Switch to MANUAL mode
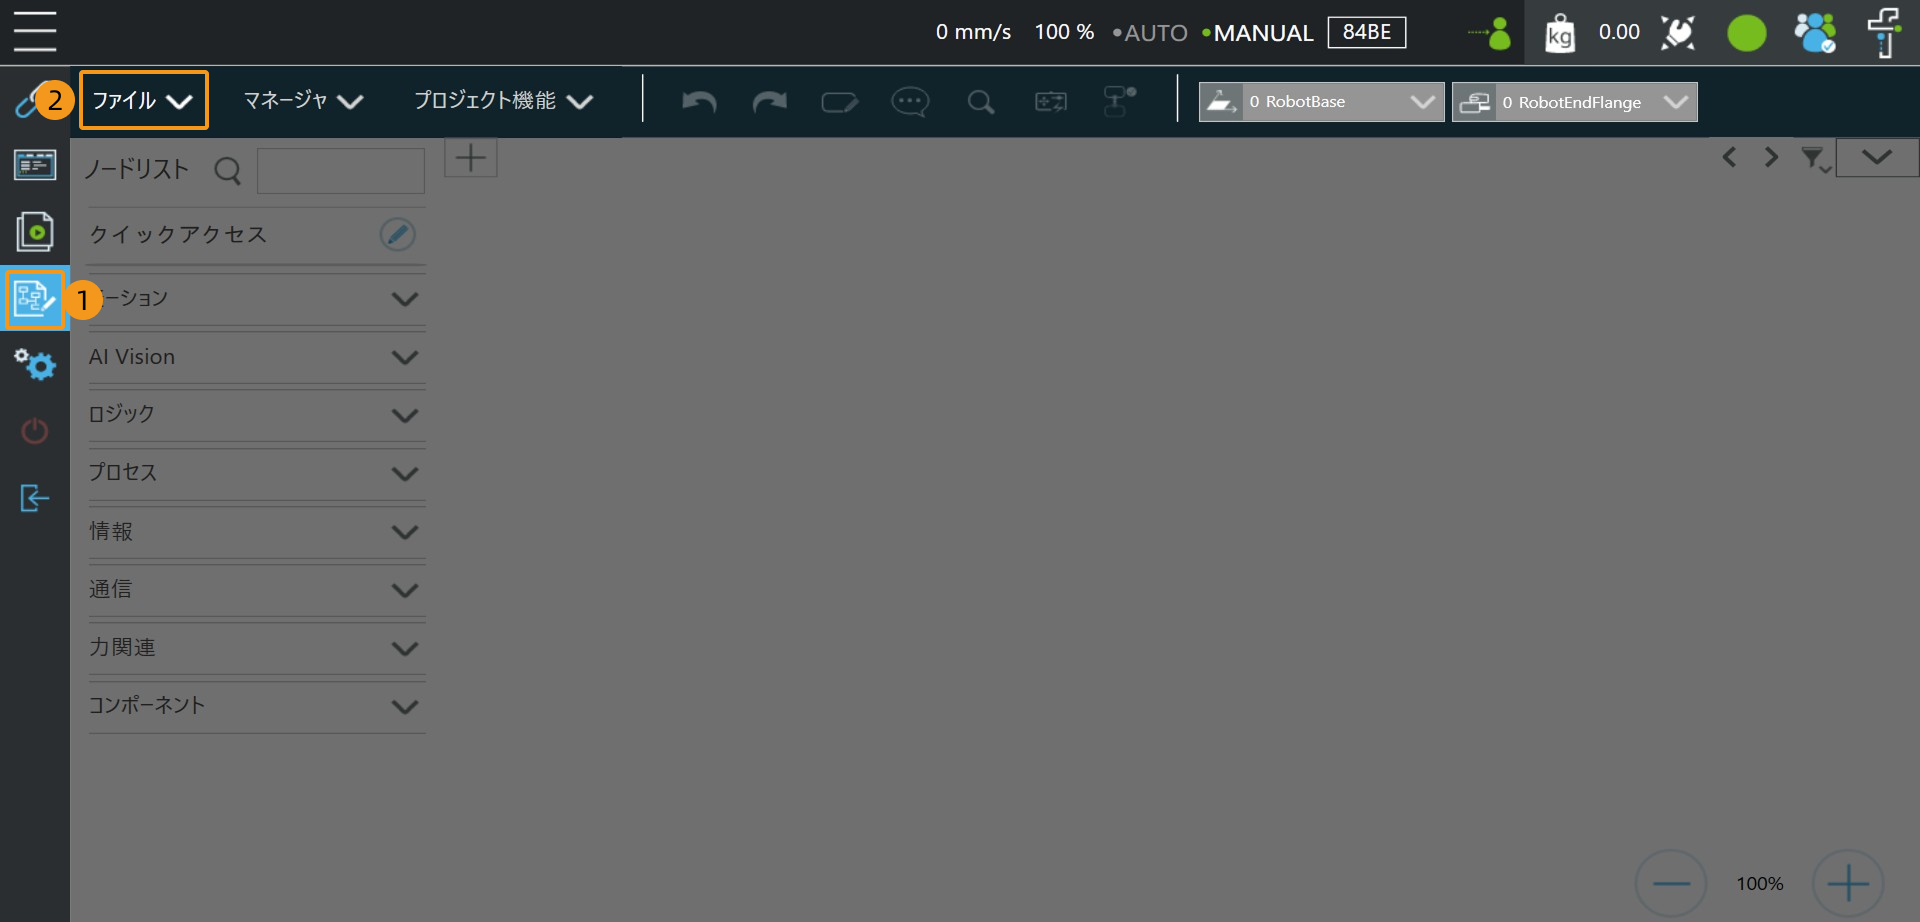 tap(1258, 33)
